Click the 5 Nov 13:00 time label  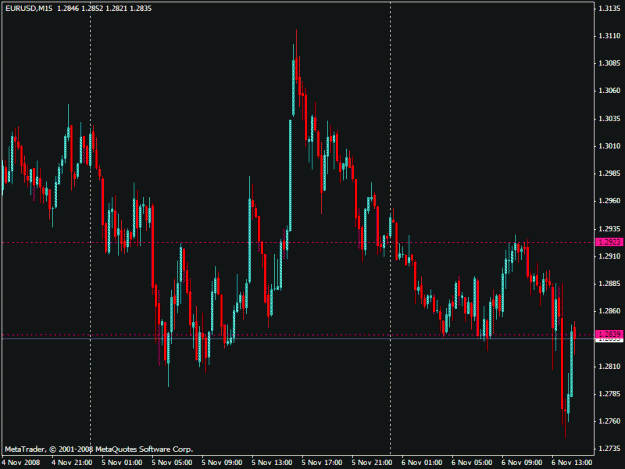(272, 463)
